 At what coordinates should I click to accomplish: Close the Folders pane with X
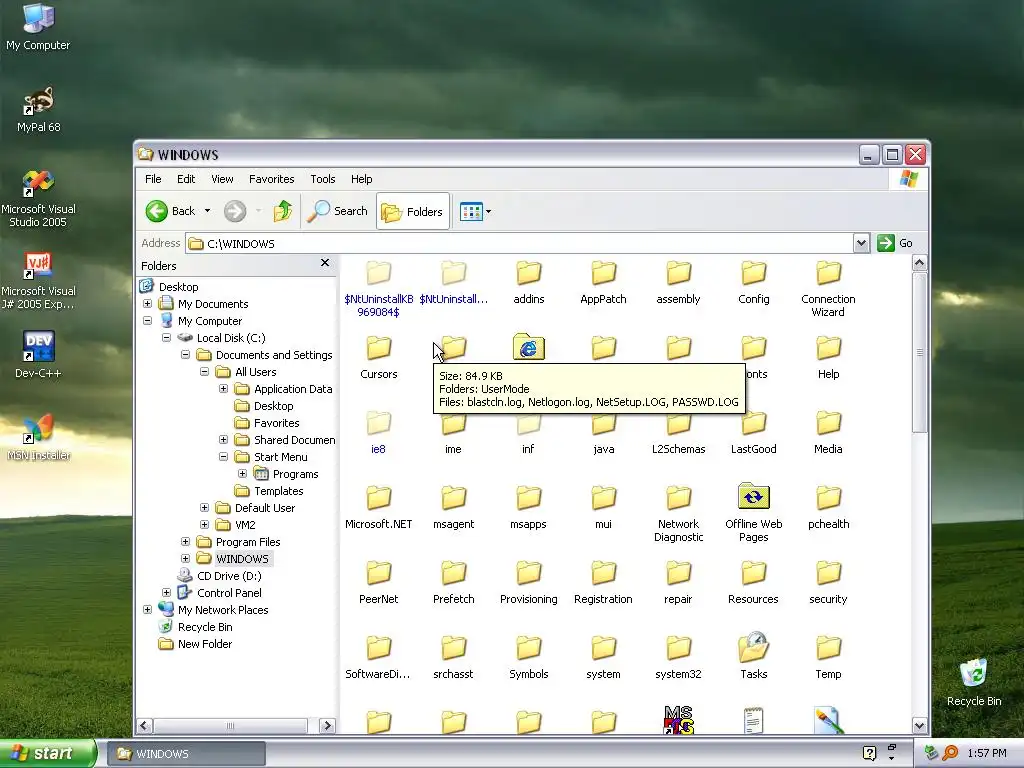(x=325, y=263)
